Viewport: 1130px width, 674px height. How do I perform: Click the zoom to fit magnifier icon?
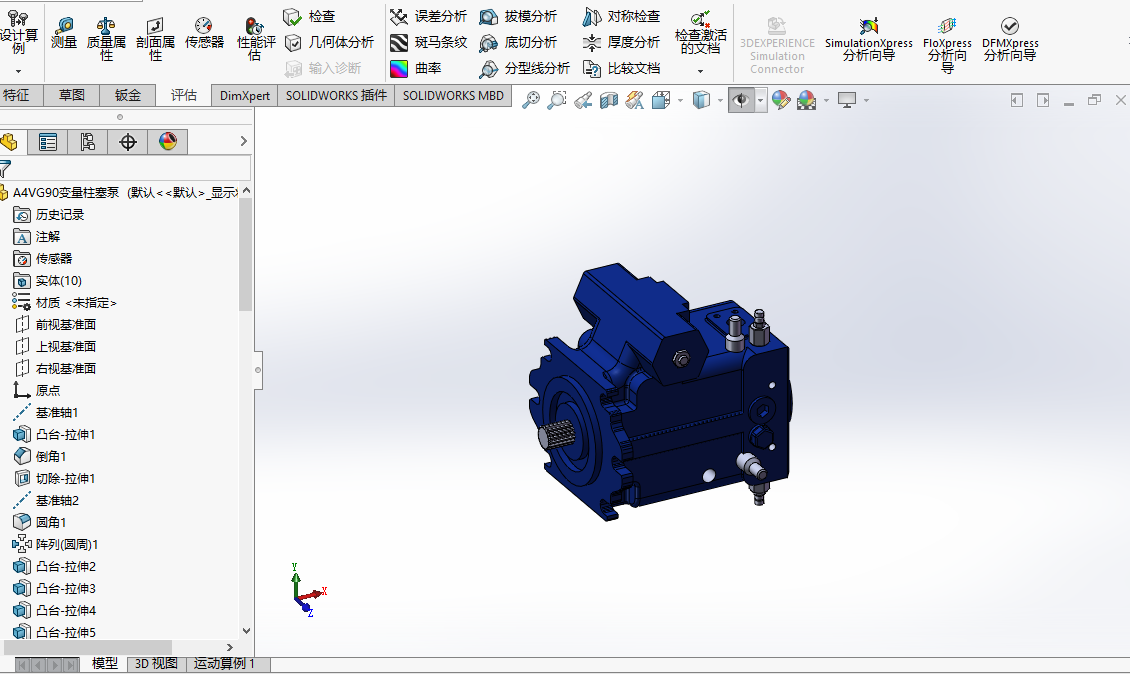pyautogui.click(x=531, y=100)
